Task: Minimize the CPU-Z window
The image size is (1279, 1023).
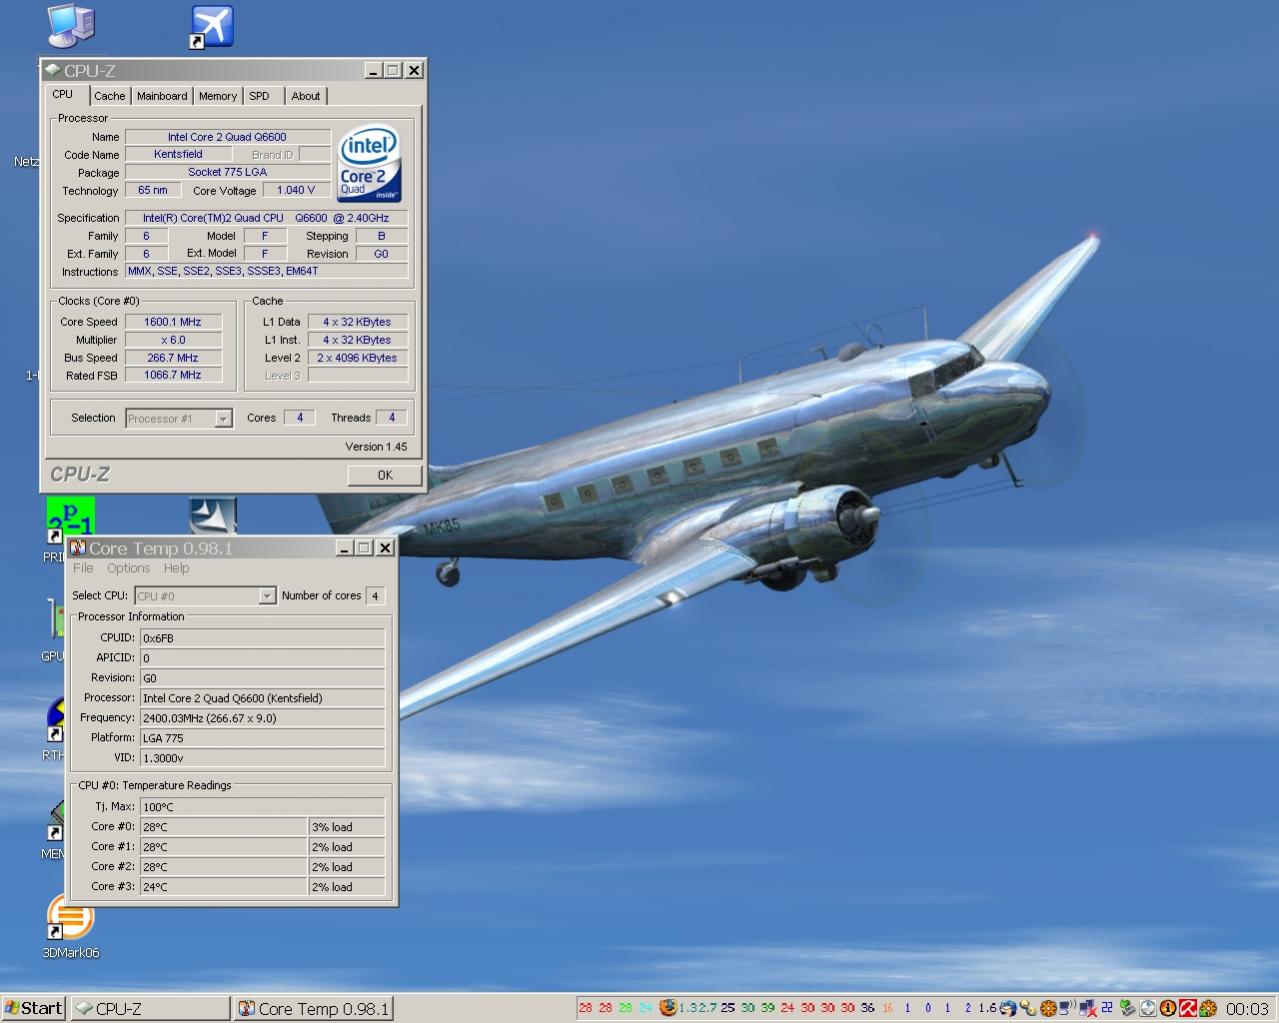Action: 373,70
